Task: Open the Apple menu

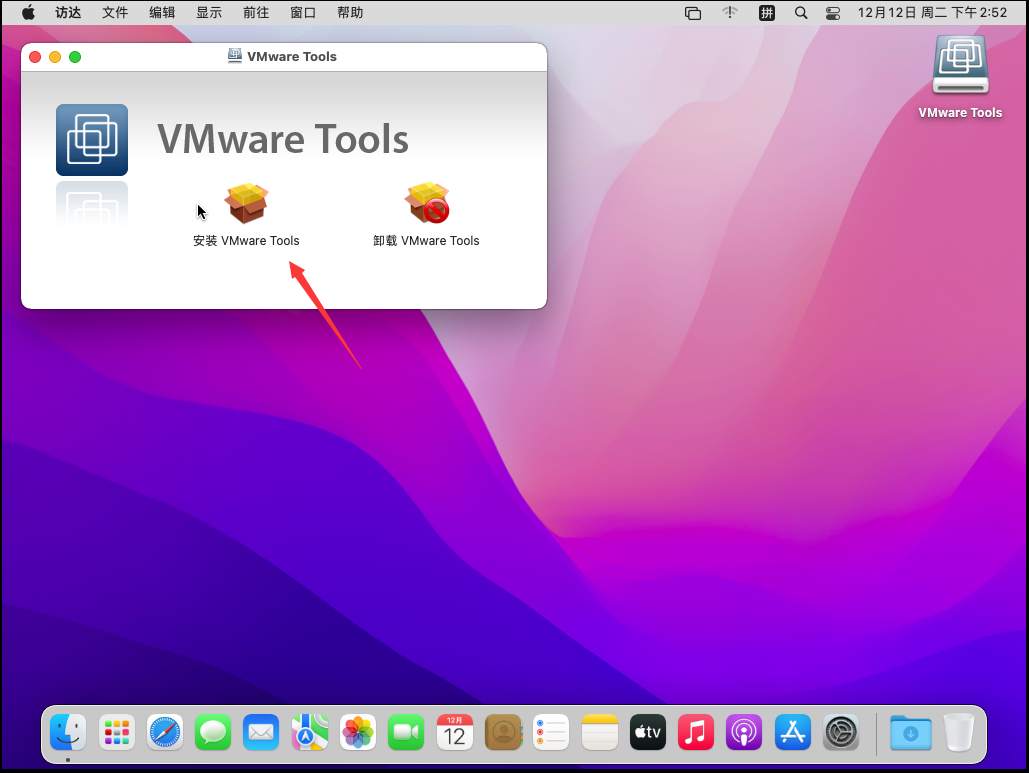Action: (x=28, y=12)
